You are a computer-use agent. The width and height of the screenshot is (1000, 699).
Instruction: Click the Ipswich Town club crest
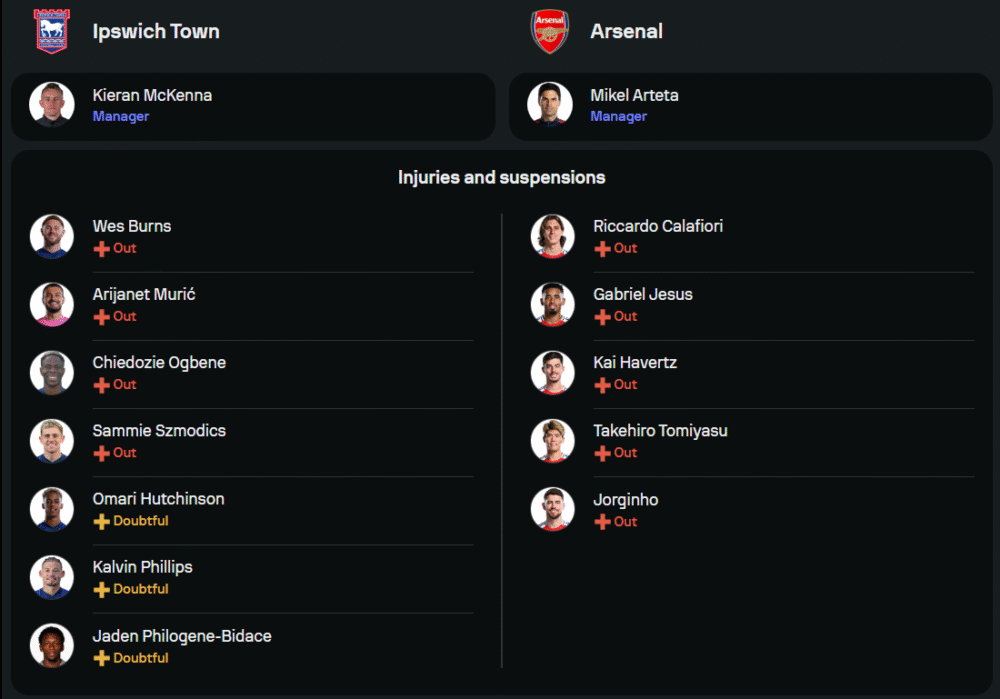pyautogui.click(x=51, y=31)
